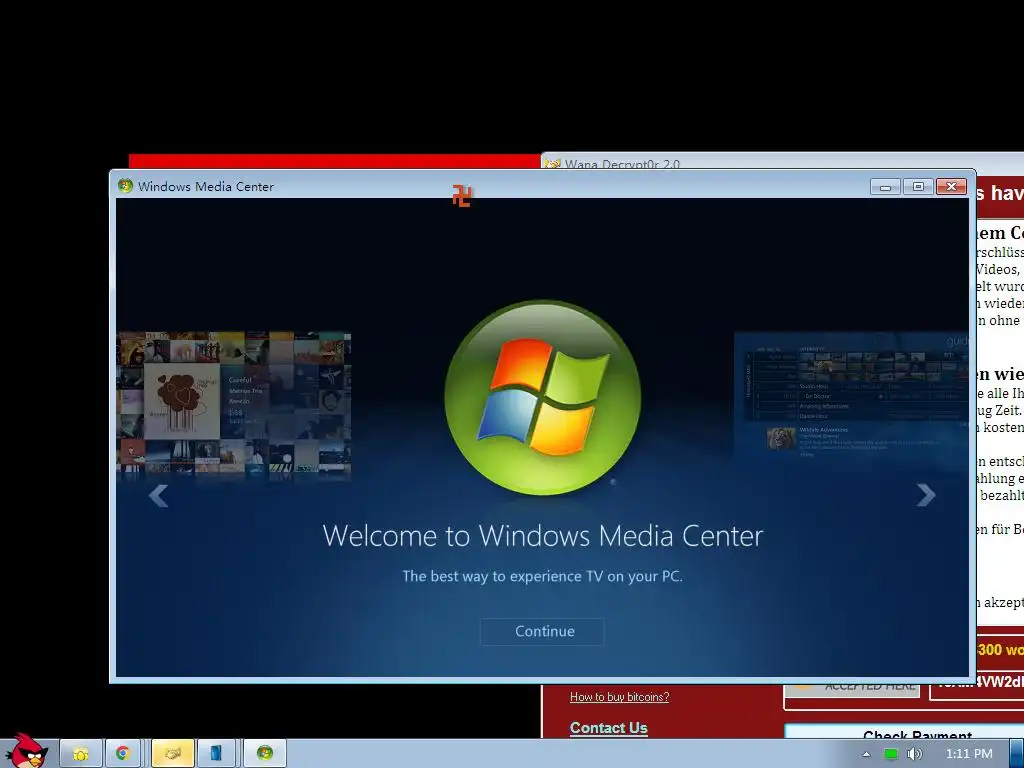Maximize the Windows Media Center window

pos(918,187)
